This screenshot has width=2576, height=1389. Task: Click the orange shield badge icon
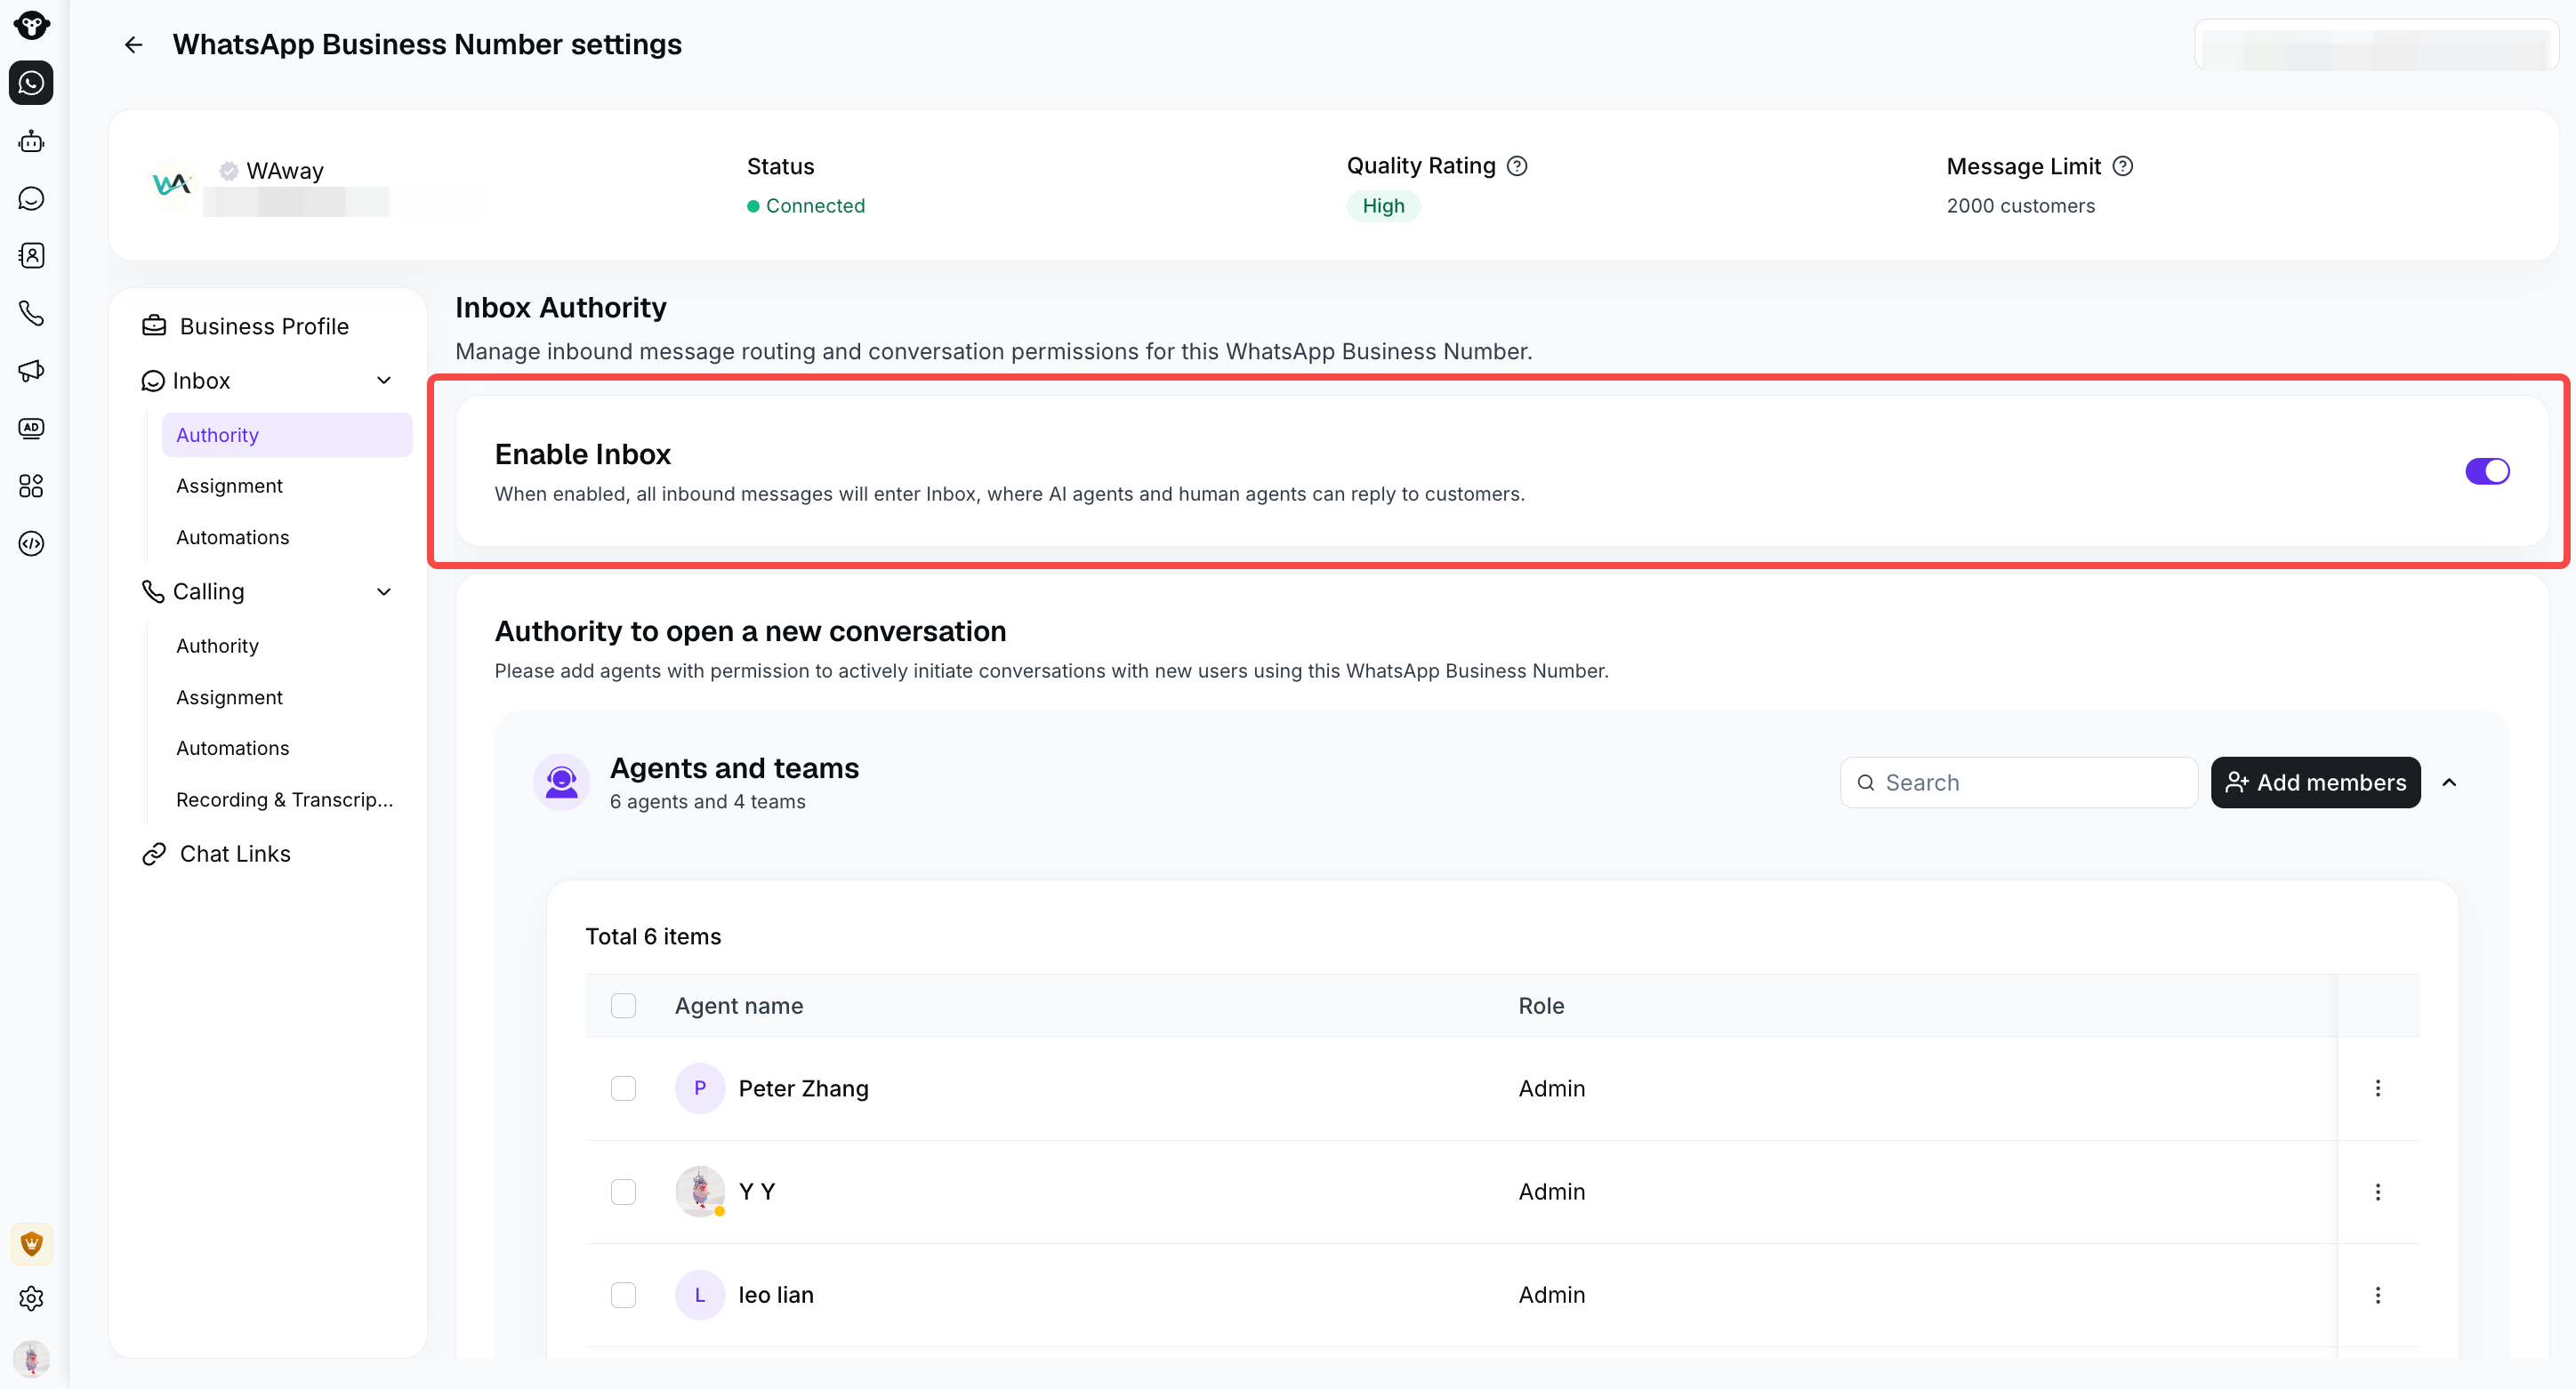[31, 1243]
